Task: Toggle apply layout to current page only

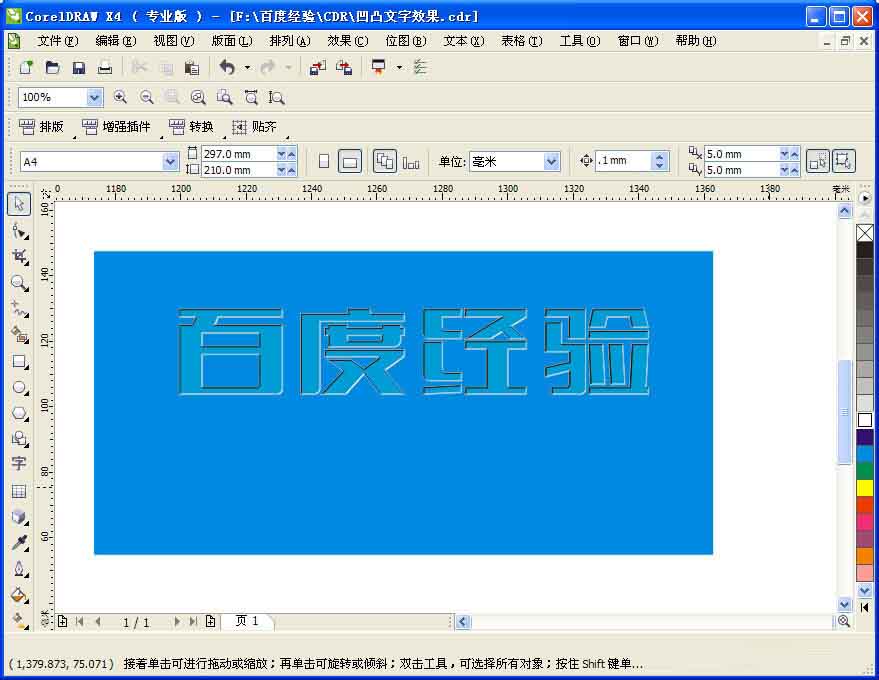Action: tap(411, 163)
